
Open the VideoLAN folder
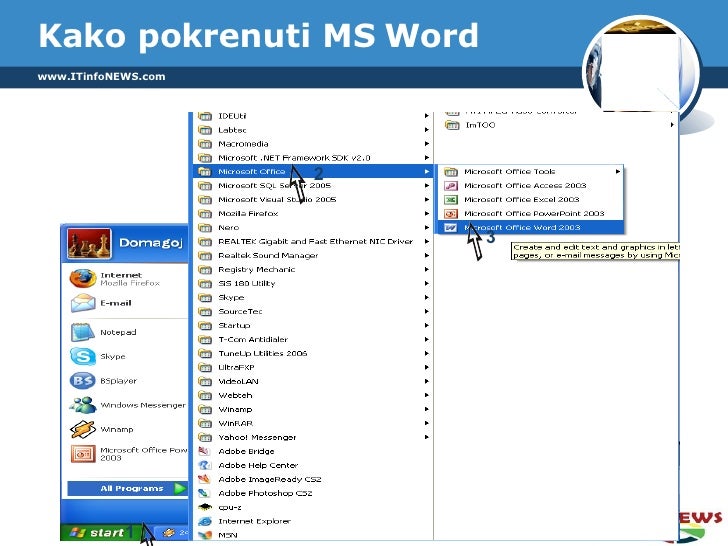point(313,381)
